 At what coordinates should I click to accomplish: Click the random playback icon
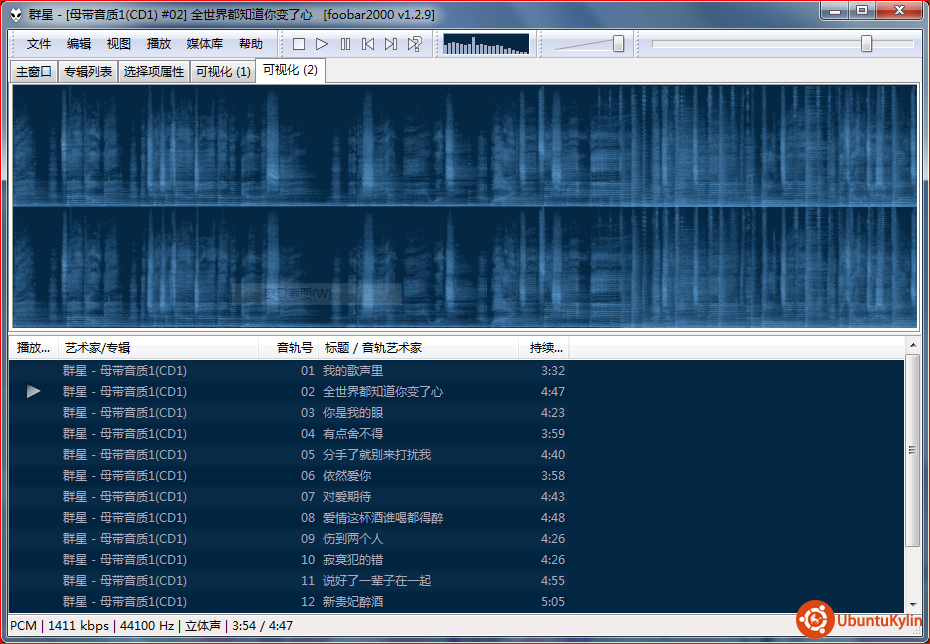point(415,44)
